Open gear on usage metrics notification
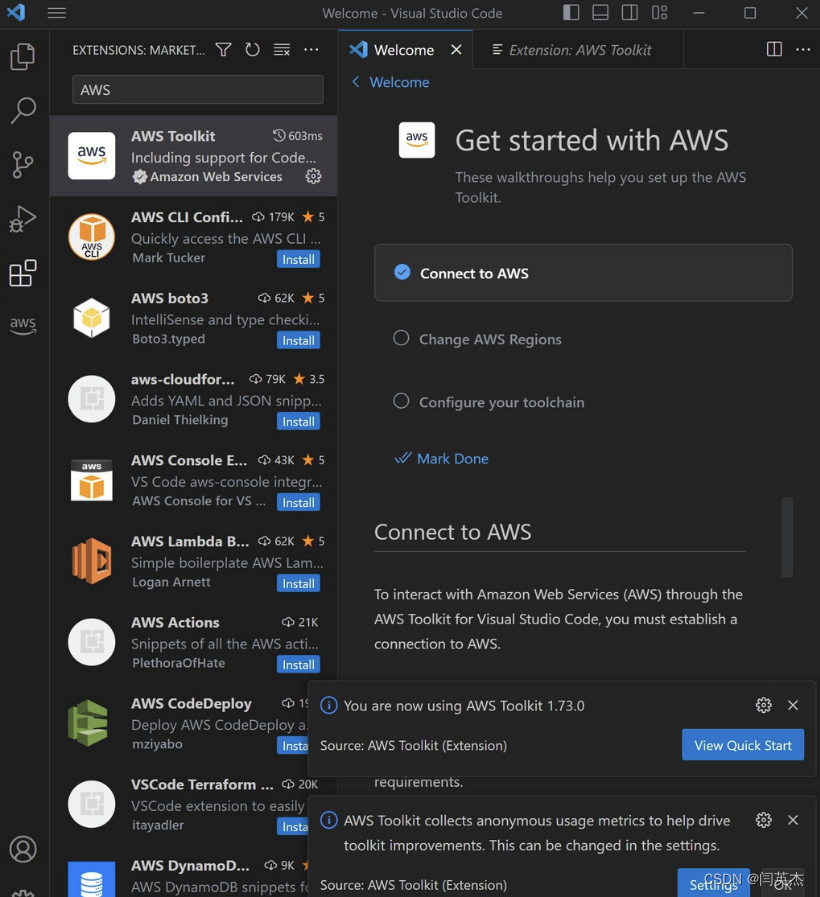820x897 pixels. pos(764,820)
